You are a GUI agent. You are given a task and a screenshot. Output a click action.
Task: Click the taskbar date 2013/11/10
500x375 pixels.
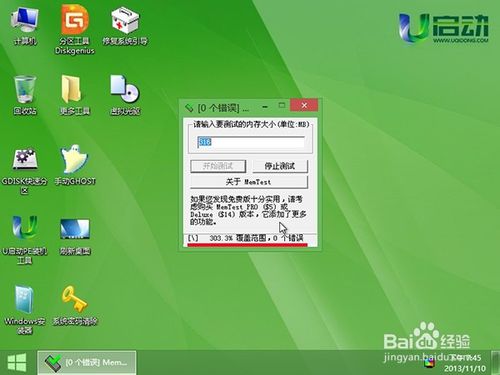click(465, 368)
